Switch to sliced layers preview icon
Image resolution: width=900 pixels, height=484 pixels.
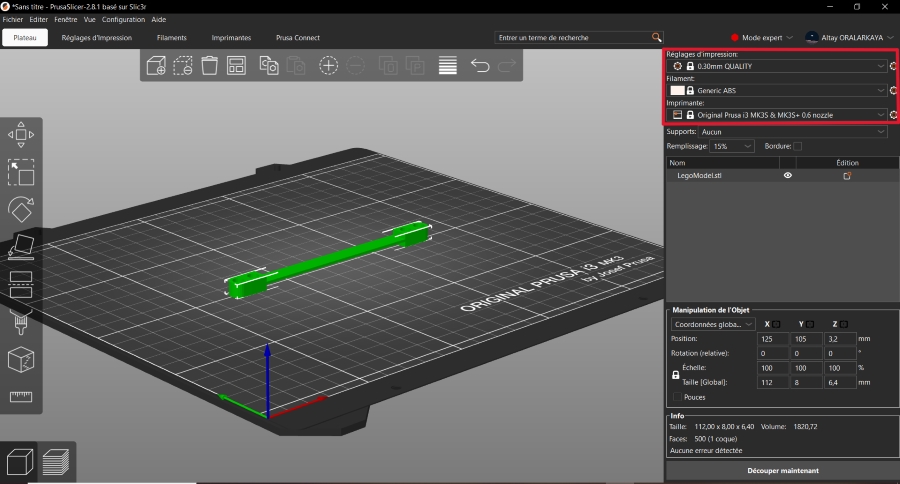click(56, 462)
